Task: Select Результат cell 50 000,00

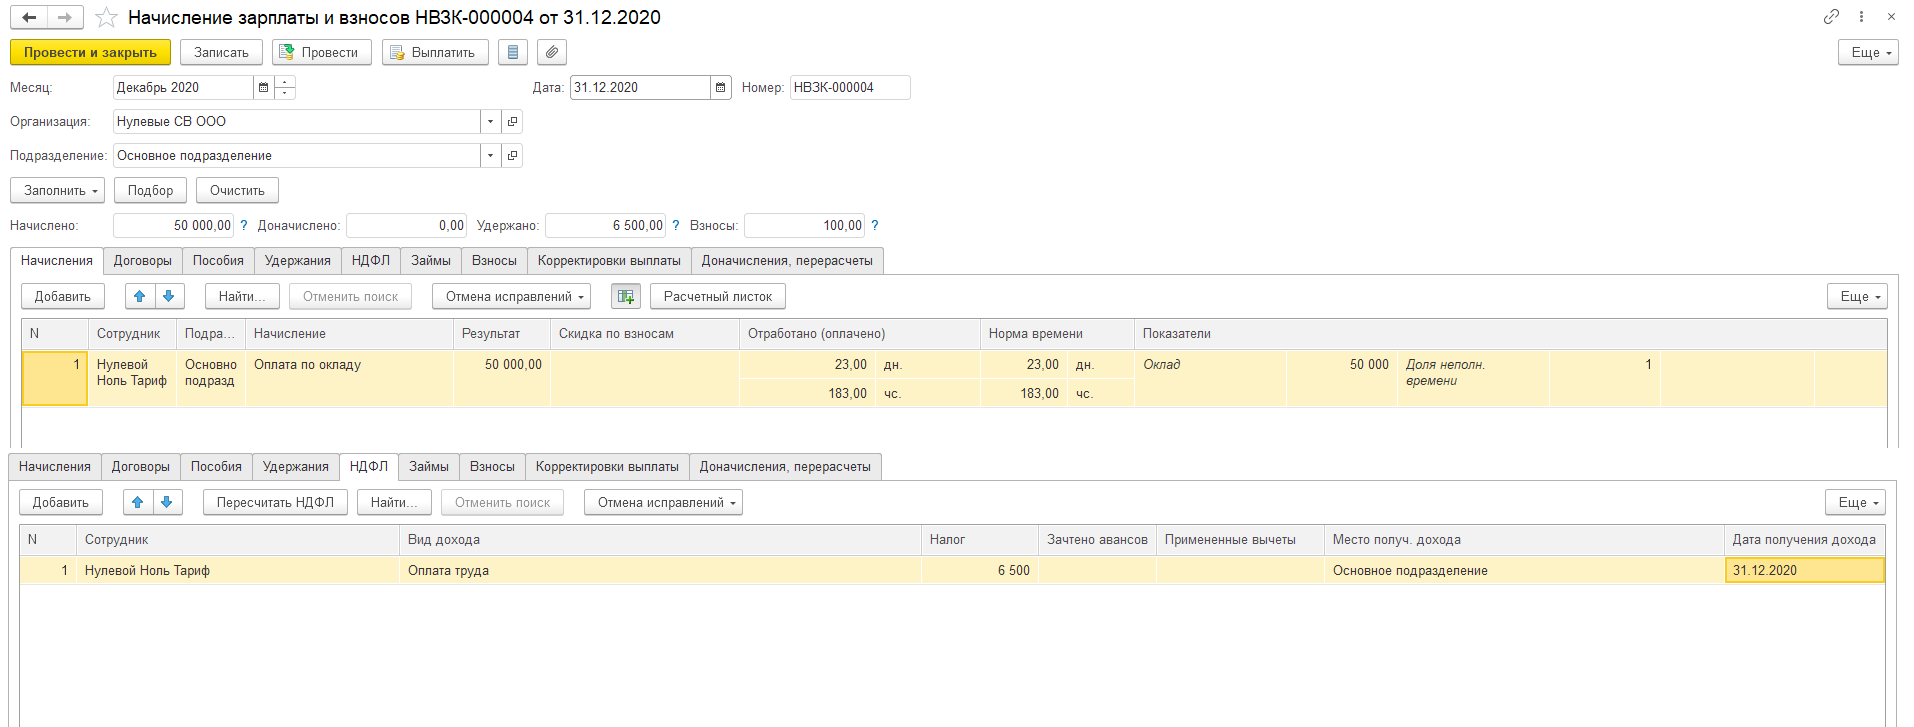Action: pos(502,378)
